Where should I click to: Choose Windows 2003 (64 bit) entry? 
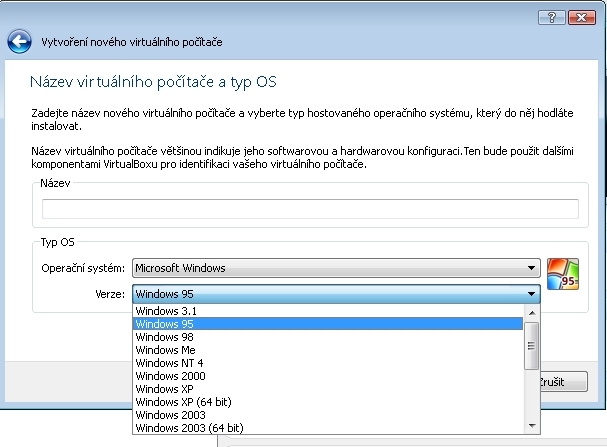tap(328, 428)
